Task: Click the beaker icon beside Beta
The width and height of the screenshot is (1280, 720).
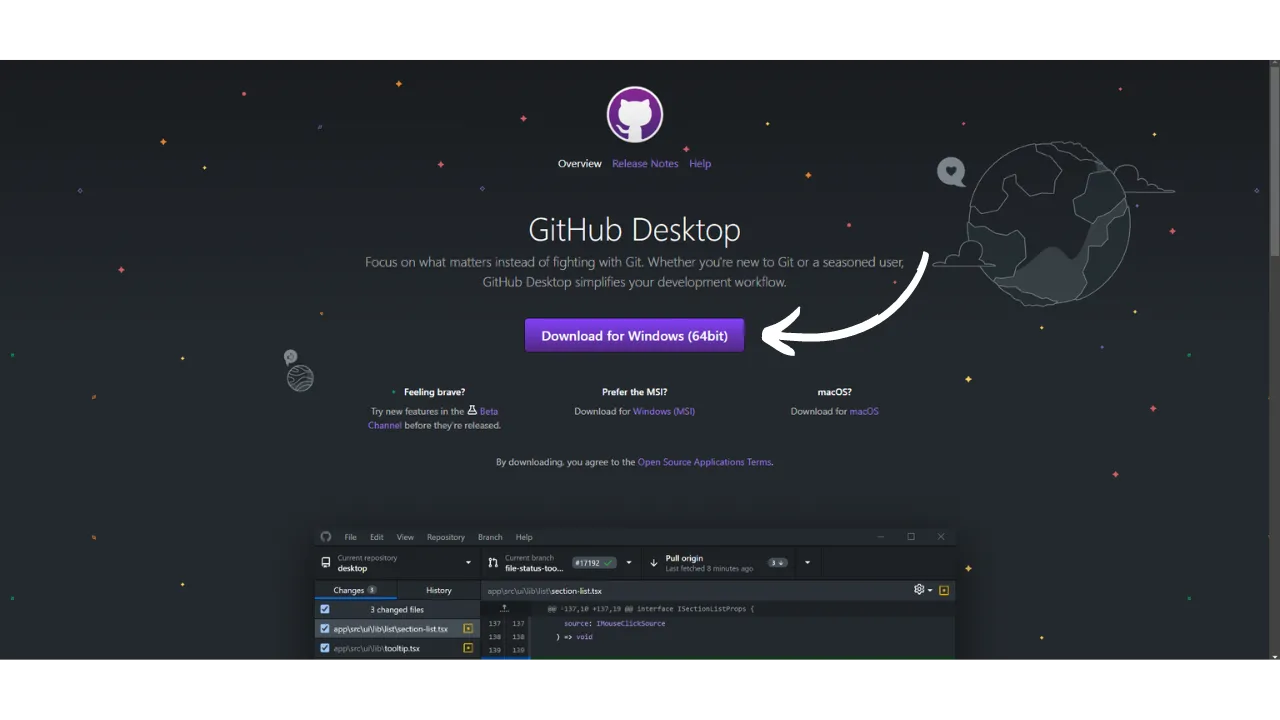Action: [472, 410]
